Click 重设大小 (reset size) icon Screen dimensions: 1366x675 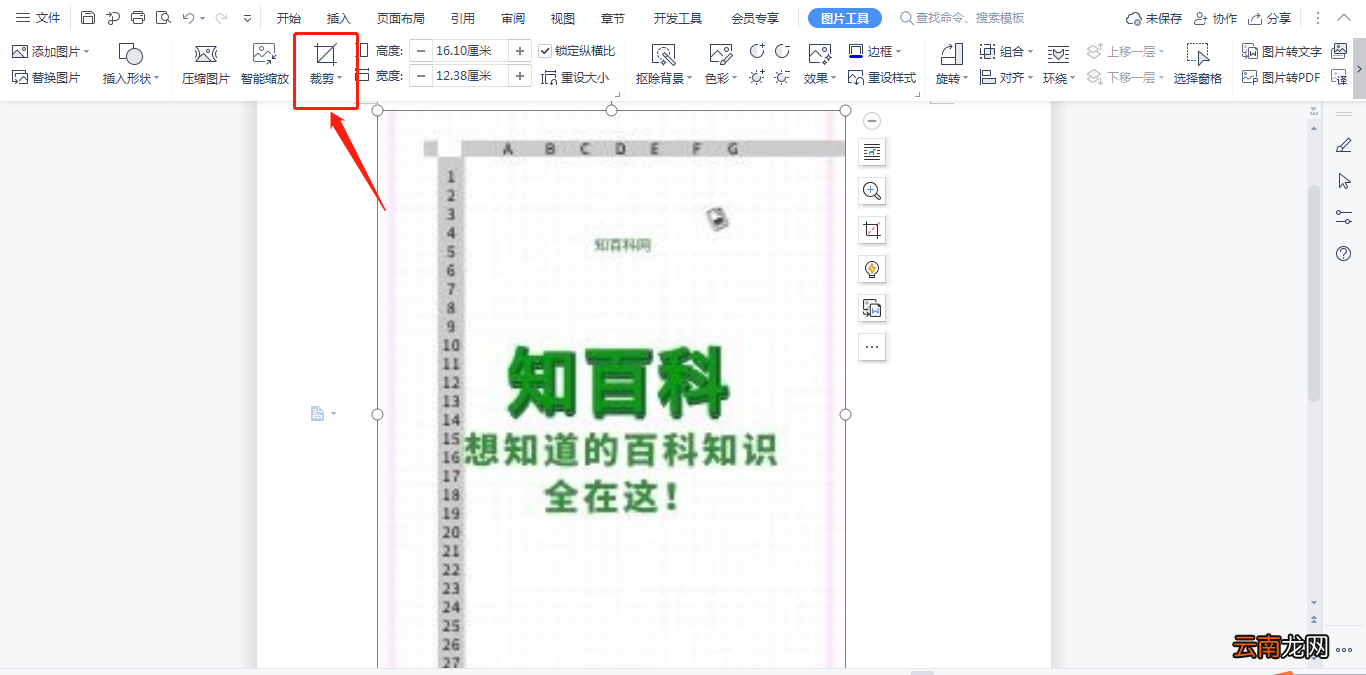point(574,77)
